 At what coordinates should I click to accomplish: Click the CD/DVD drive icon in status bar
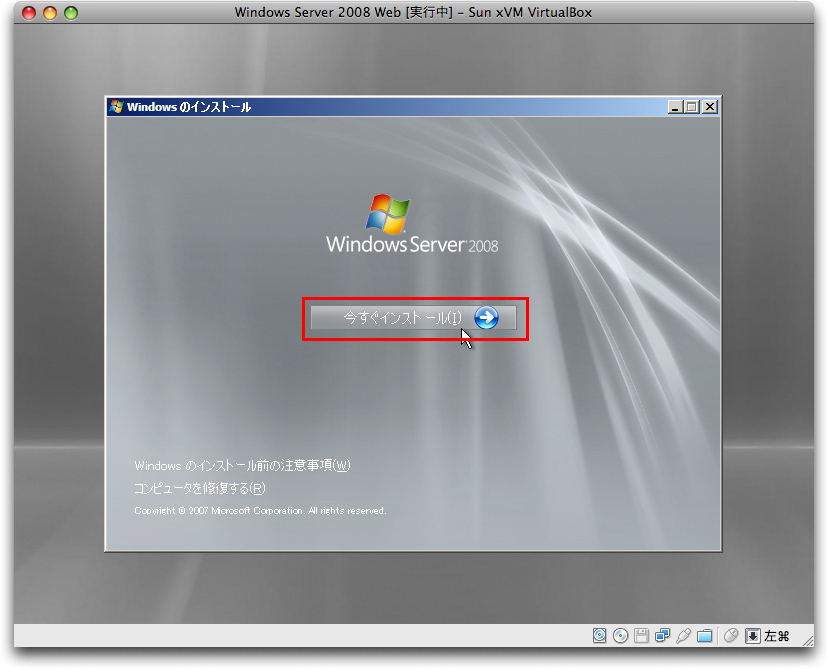(620, 636)
